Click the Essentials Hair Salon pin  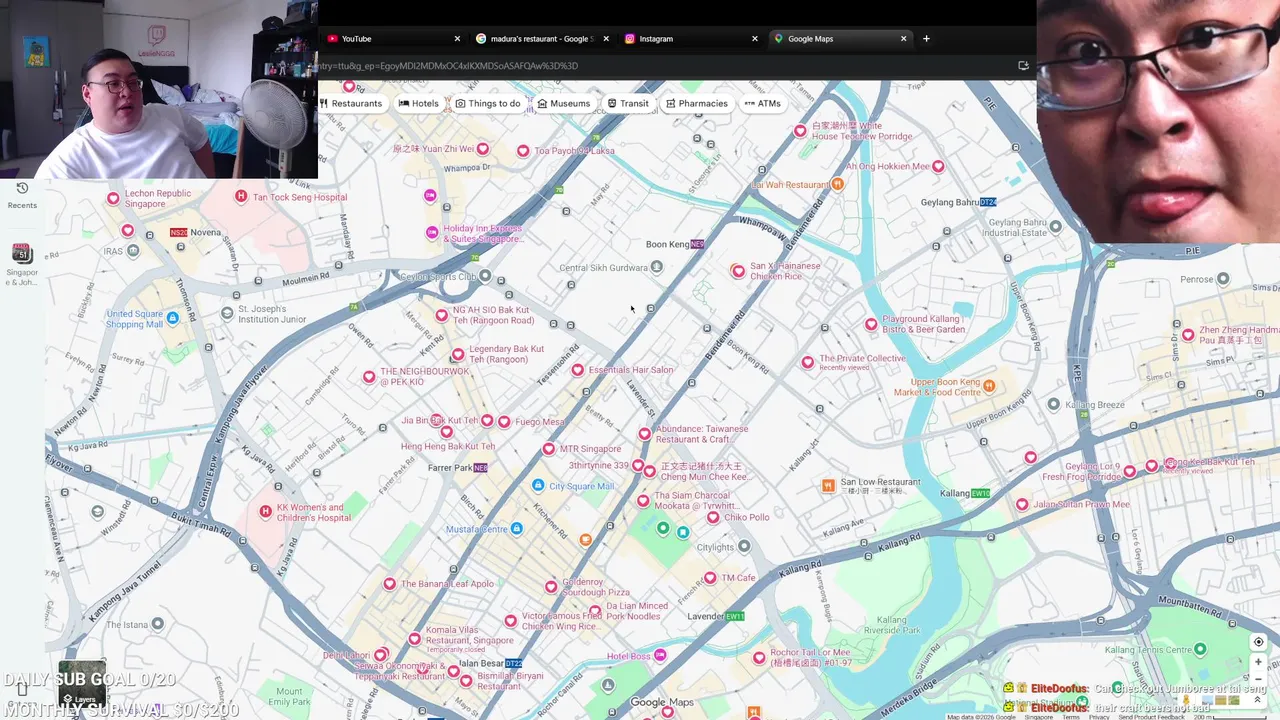click(x=577, y=370)
